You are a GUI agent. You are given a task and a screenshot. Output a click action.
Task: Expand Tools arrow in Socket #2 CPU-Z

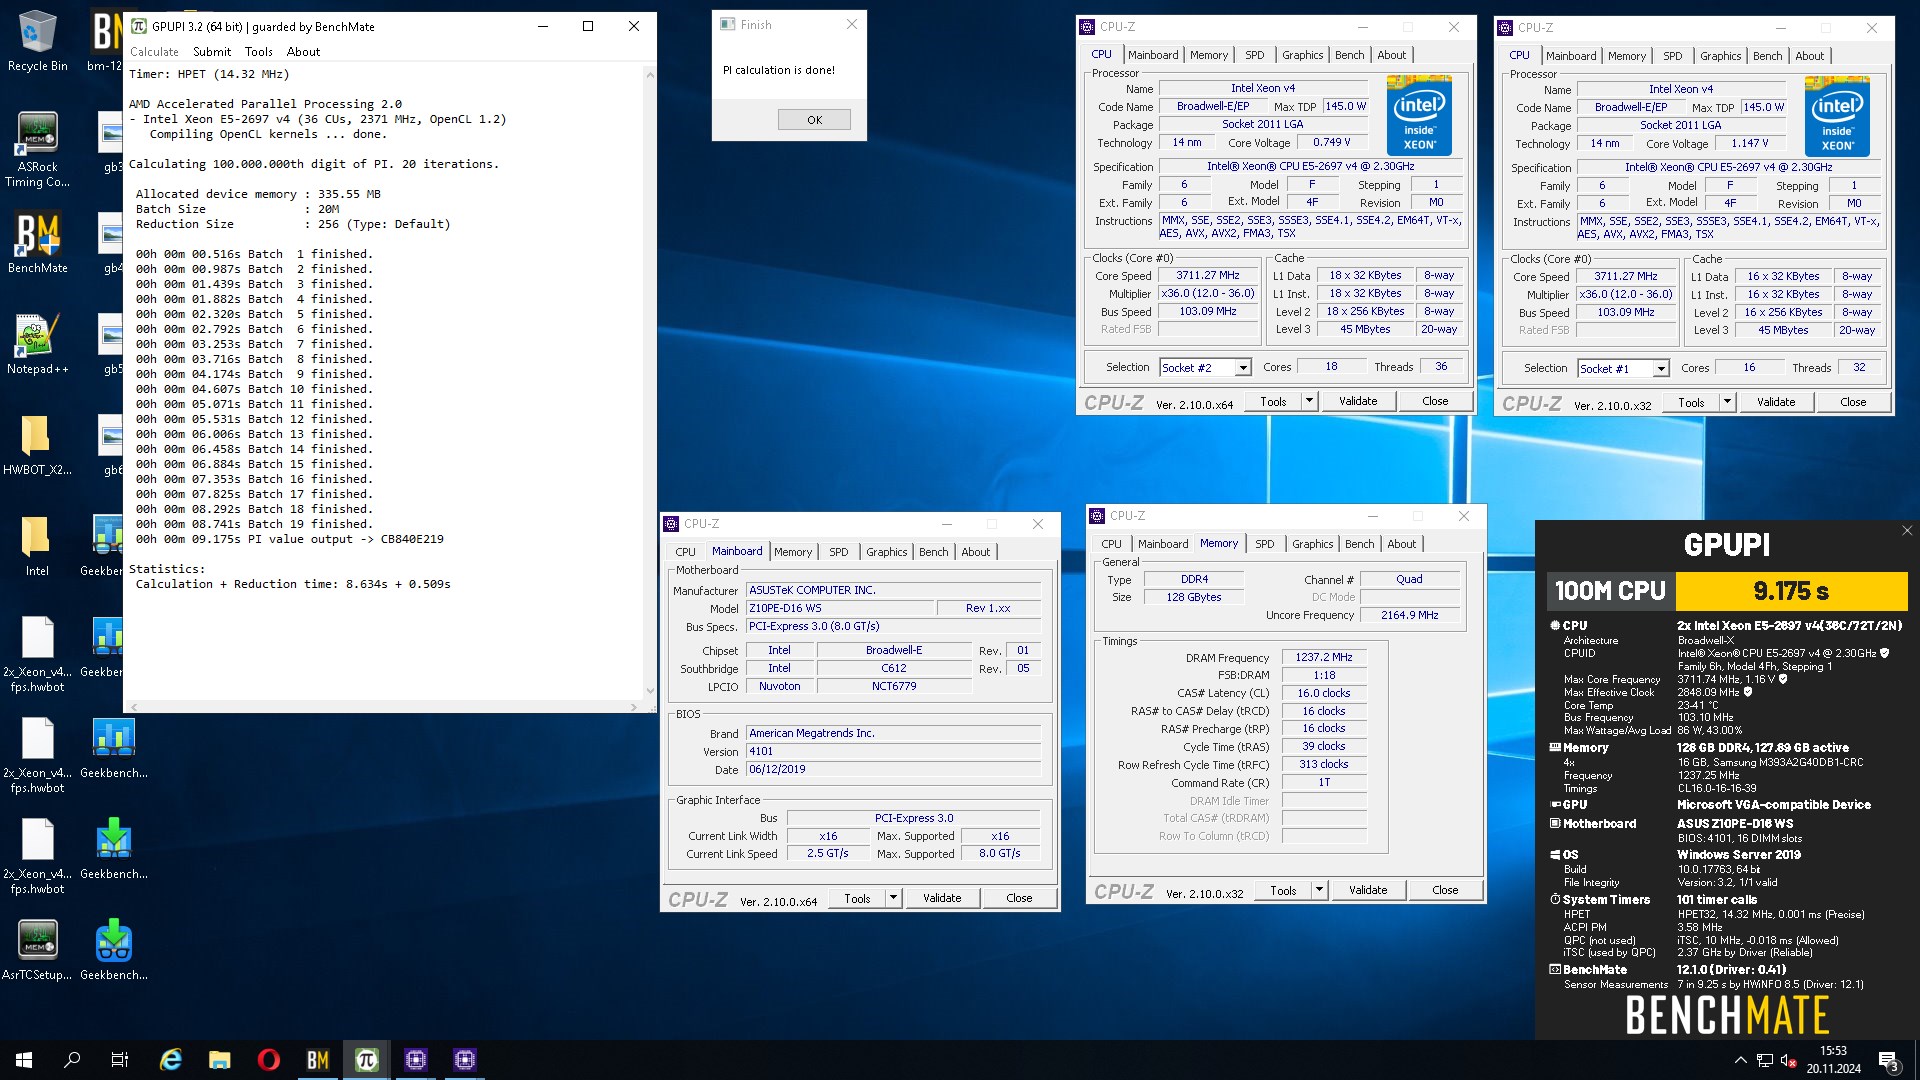coord(1309,401)
